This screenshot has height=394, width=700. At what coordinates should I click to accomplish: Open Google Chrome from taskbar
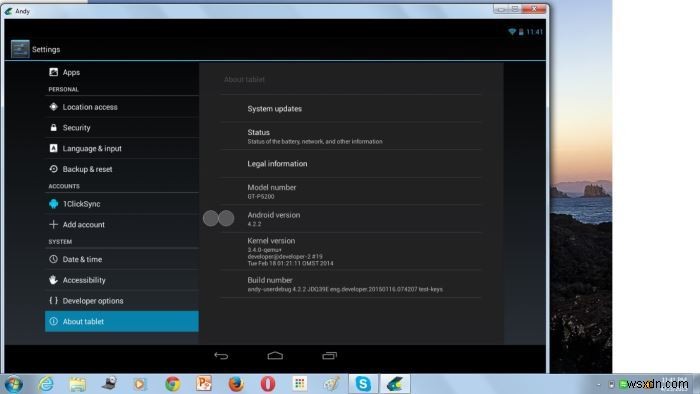pos(173,384)
